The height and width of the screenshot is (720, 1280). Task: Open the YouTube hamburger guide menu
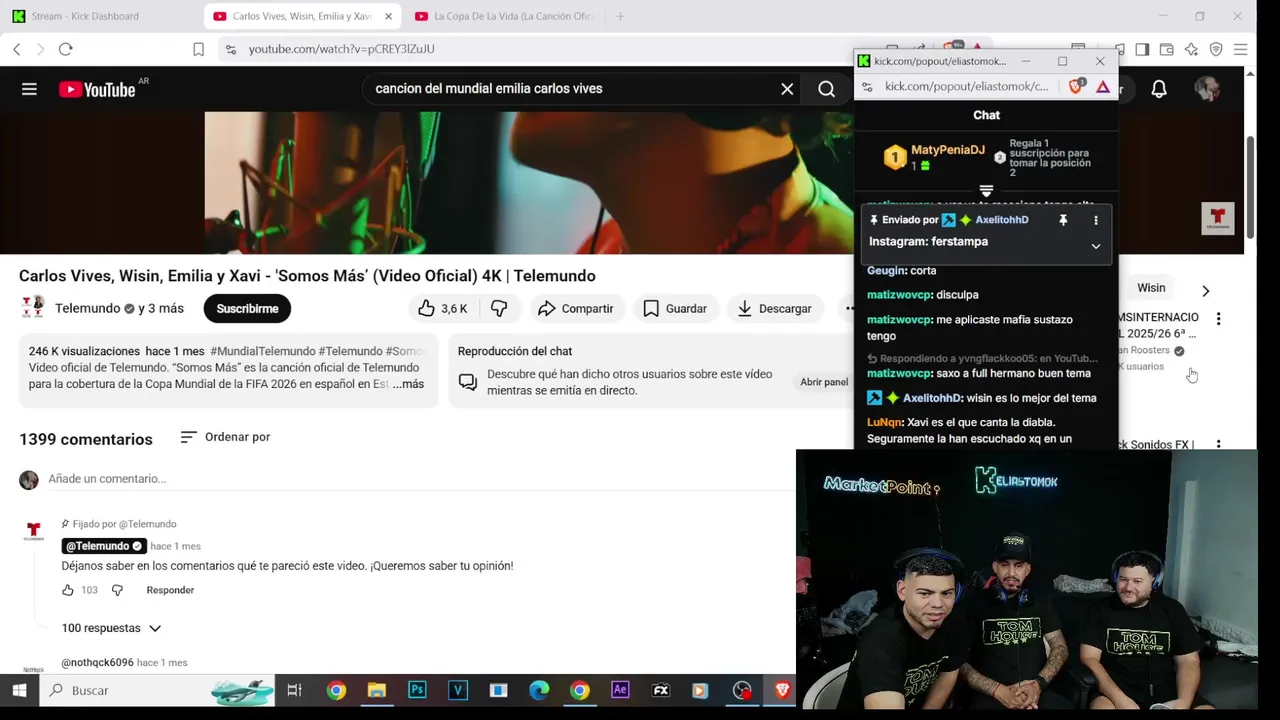tap(29, 89)
